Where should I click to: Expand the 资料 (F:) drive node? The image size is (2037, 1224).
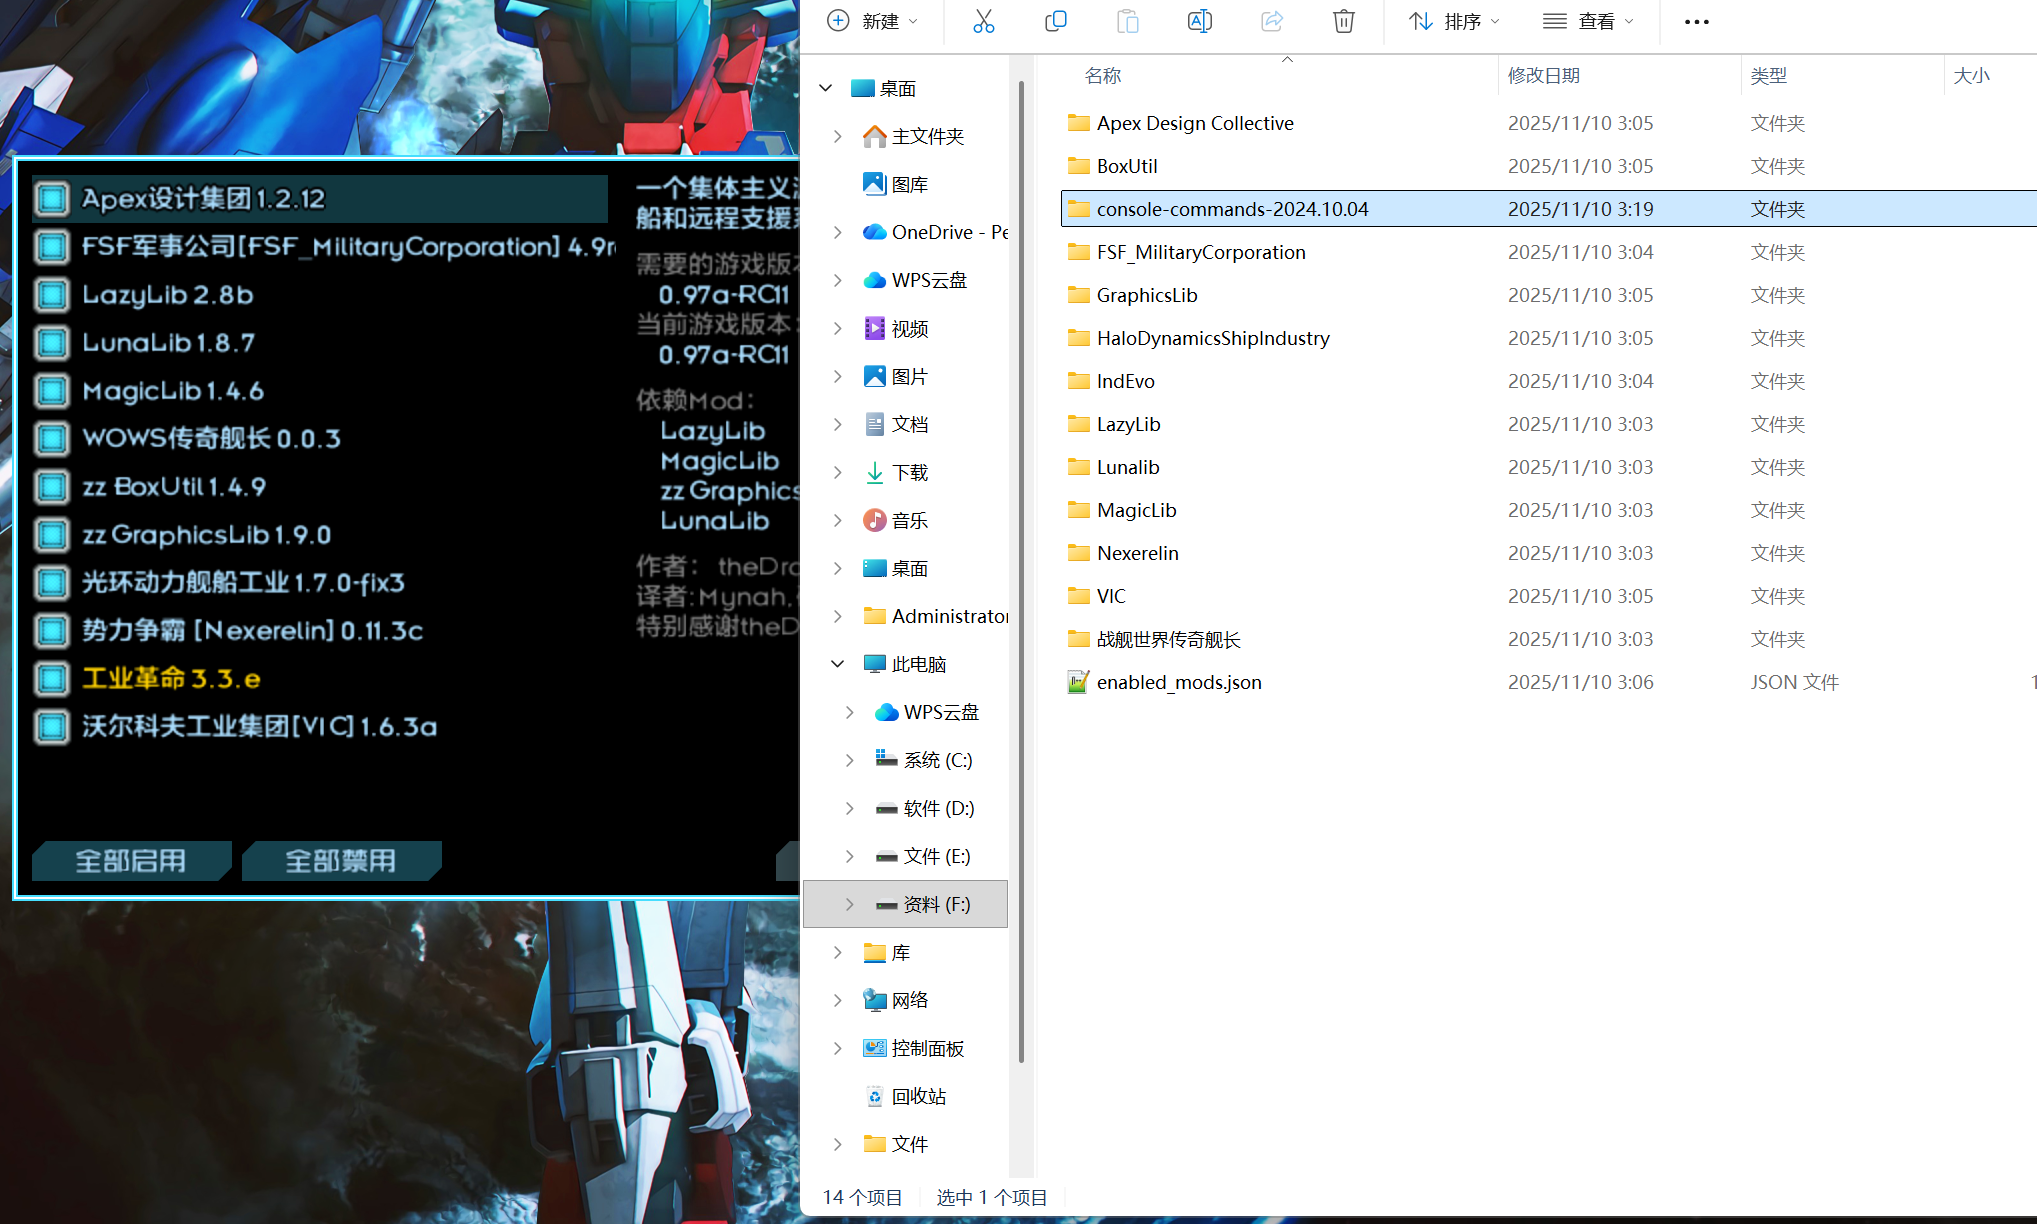(x=849, y=904)
